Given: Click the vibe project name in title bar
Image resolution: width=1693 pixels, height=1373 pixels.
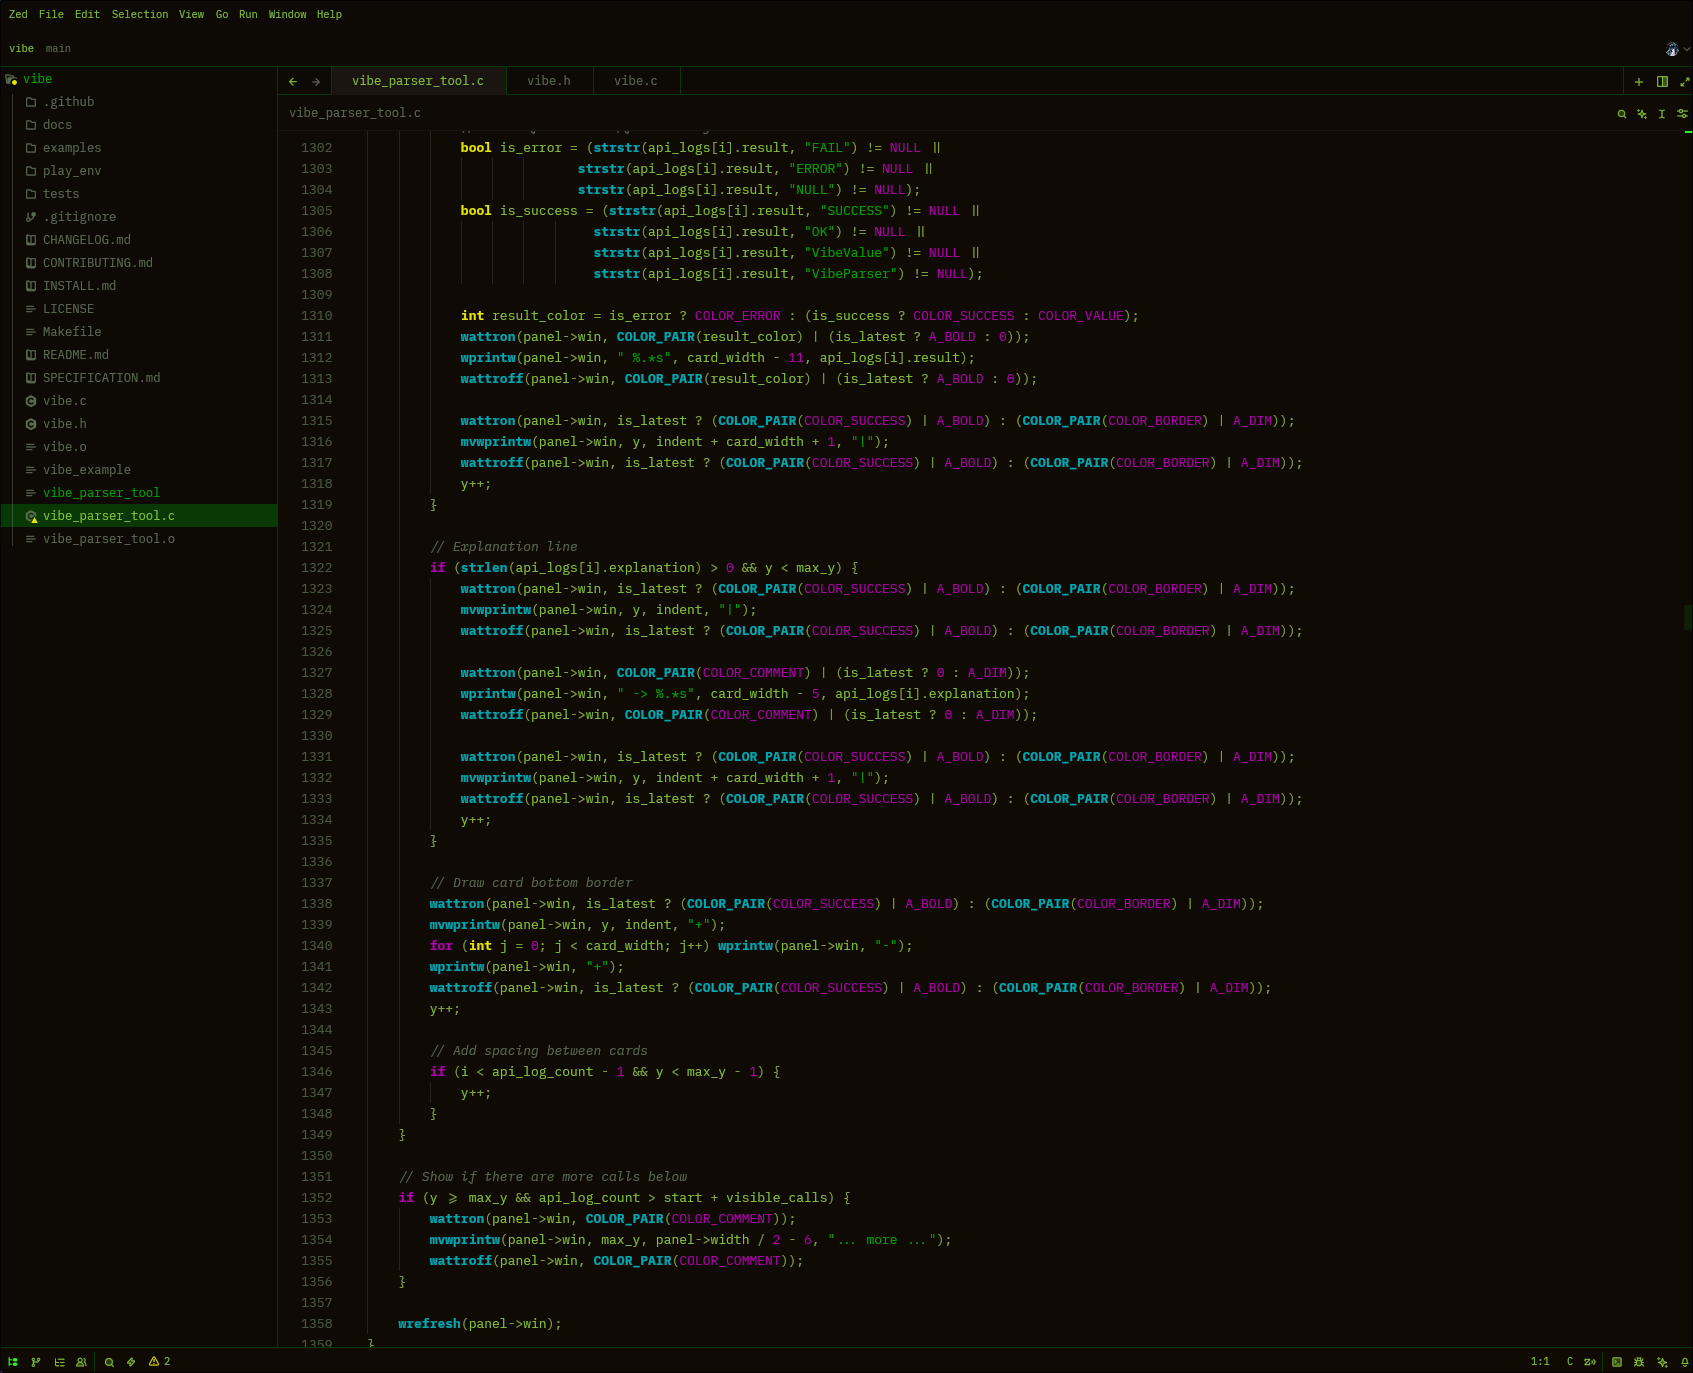Looking at the screenshot, I should pyautogui.click(x=21, y=49).
